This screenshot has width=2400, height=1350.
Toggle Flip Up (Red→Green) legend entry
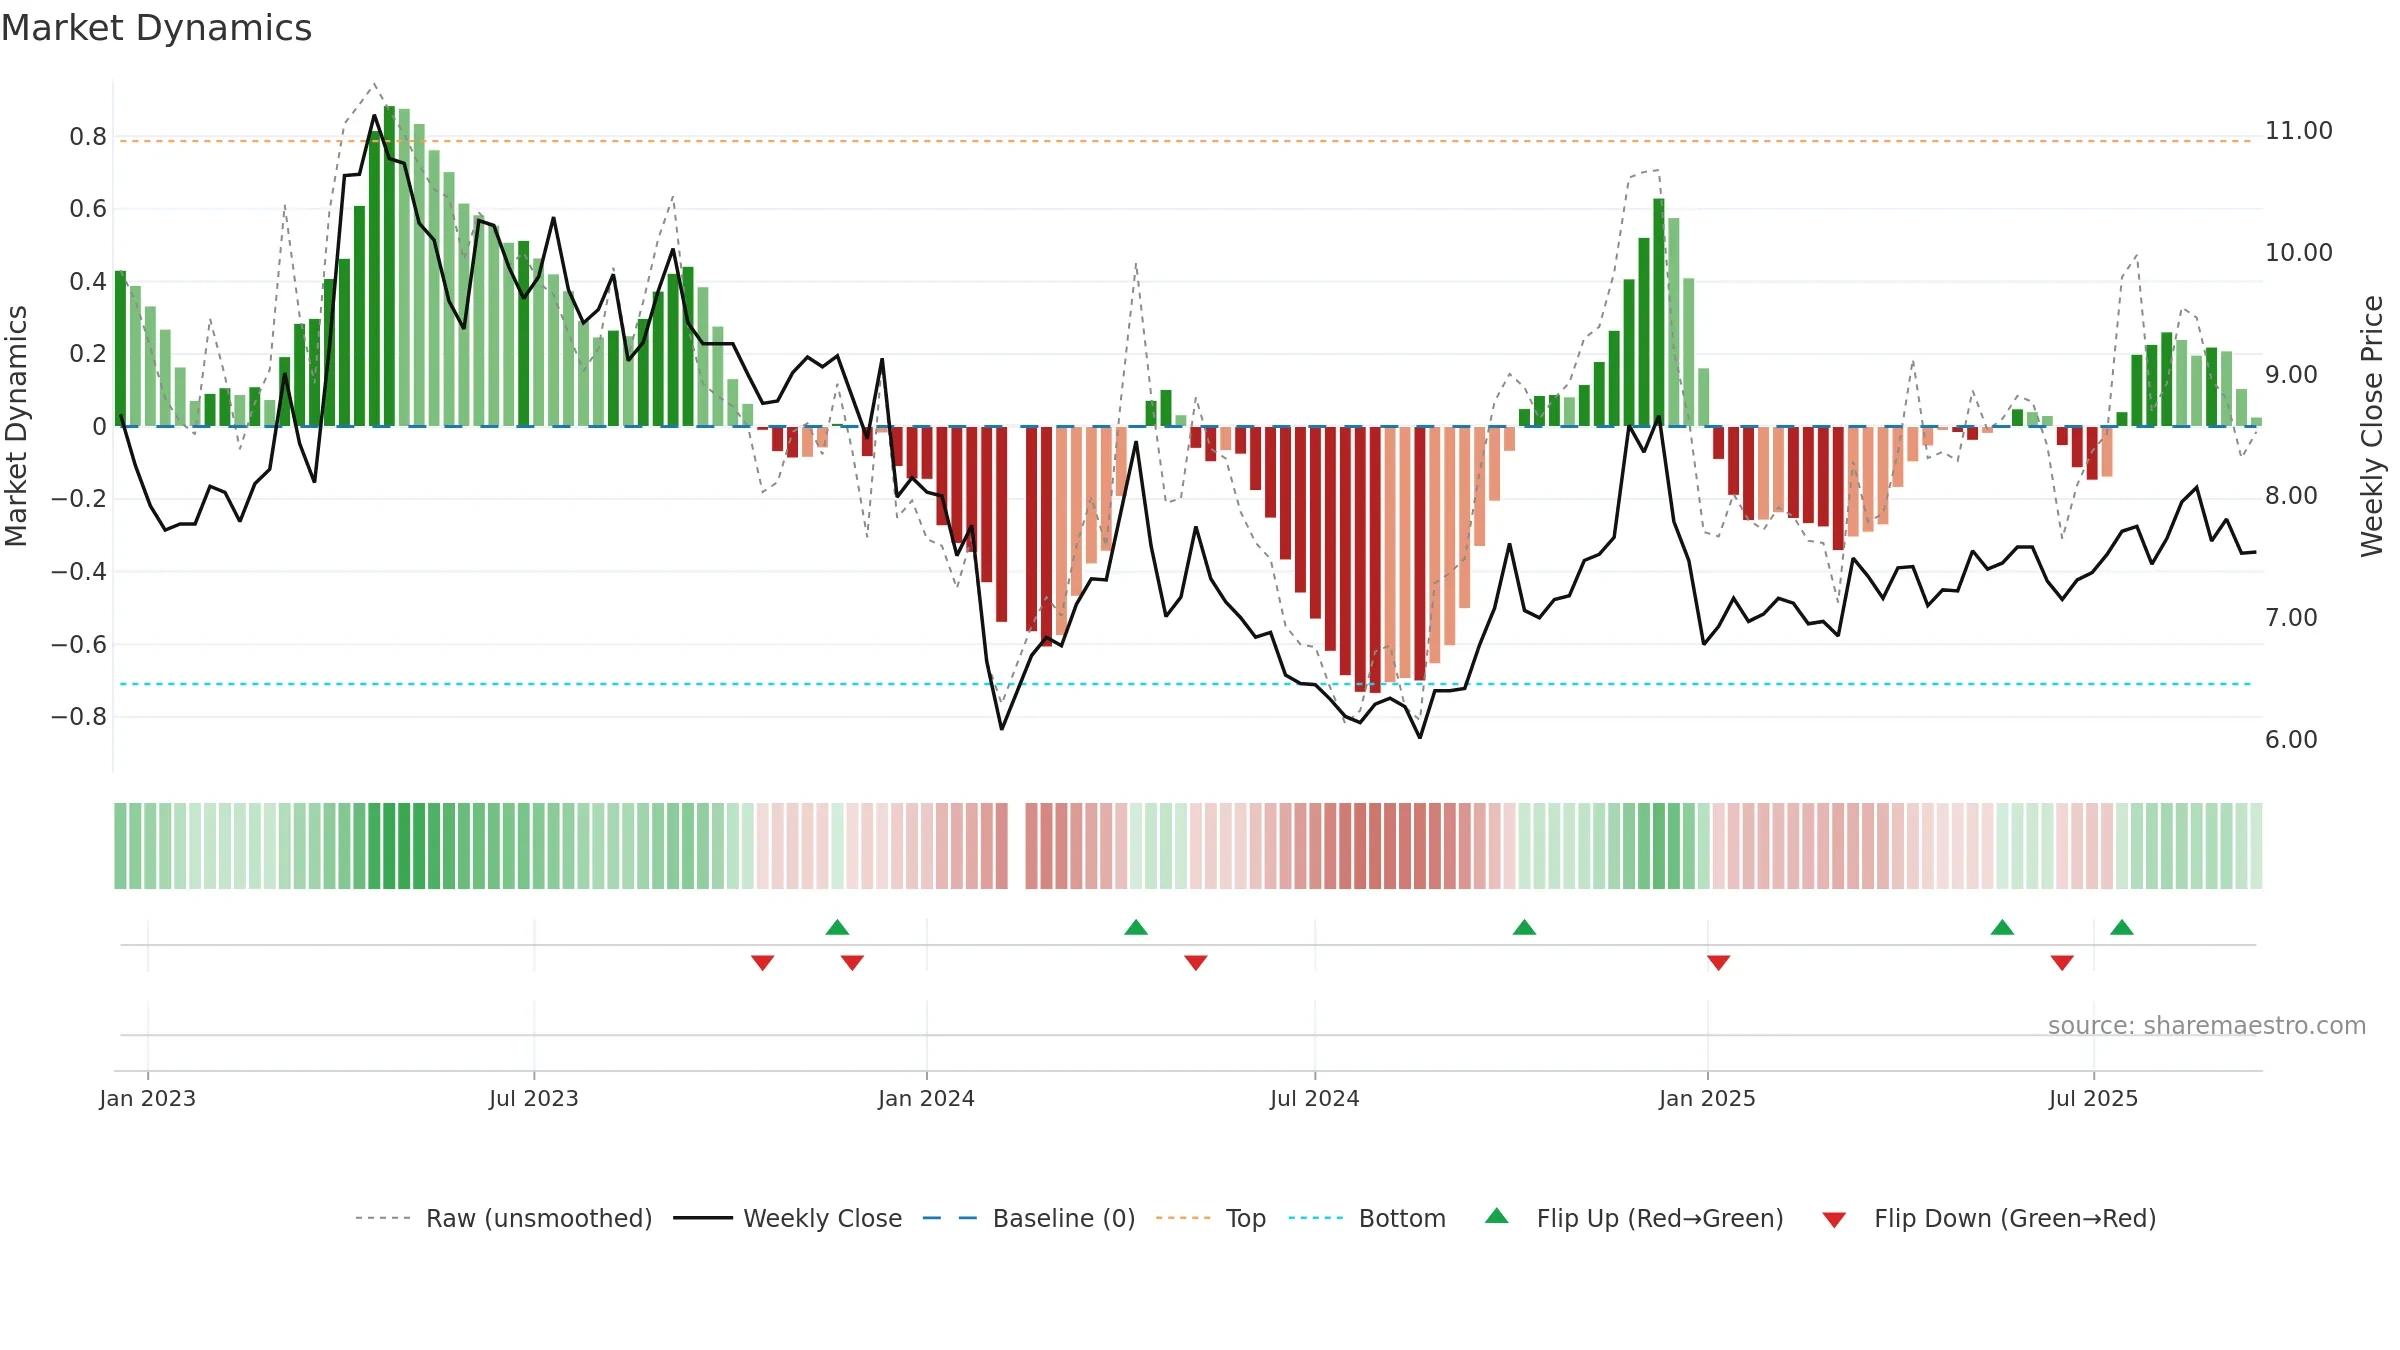click(1634, 1218)
